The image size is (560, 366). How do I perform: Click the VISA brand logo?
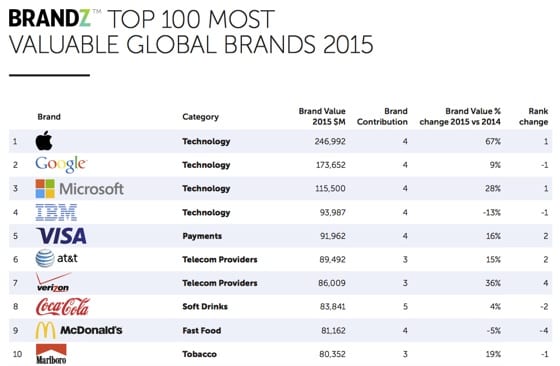coord(61,236)
